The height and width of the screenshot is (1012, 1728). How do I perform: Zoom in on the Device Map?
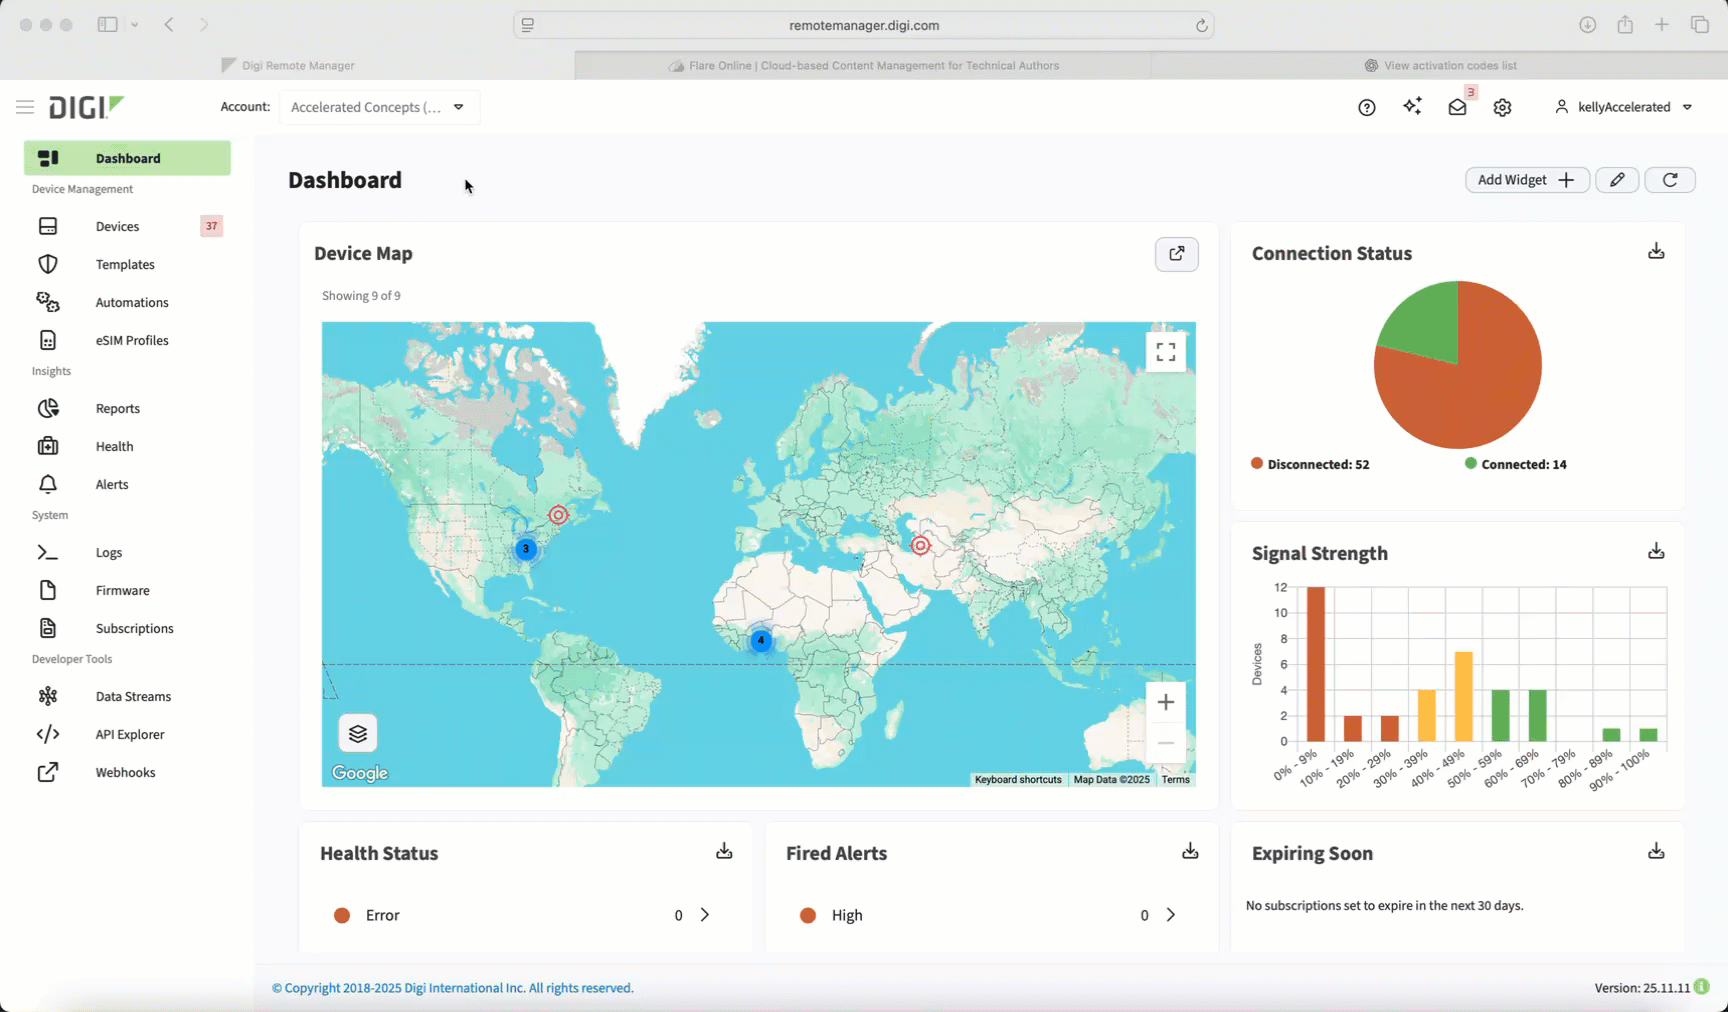1166,703
